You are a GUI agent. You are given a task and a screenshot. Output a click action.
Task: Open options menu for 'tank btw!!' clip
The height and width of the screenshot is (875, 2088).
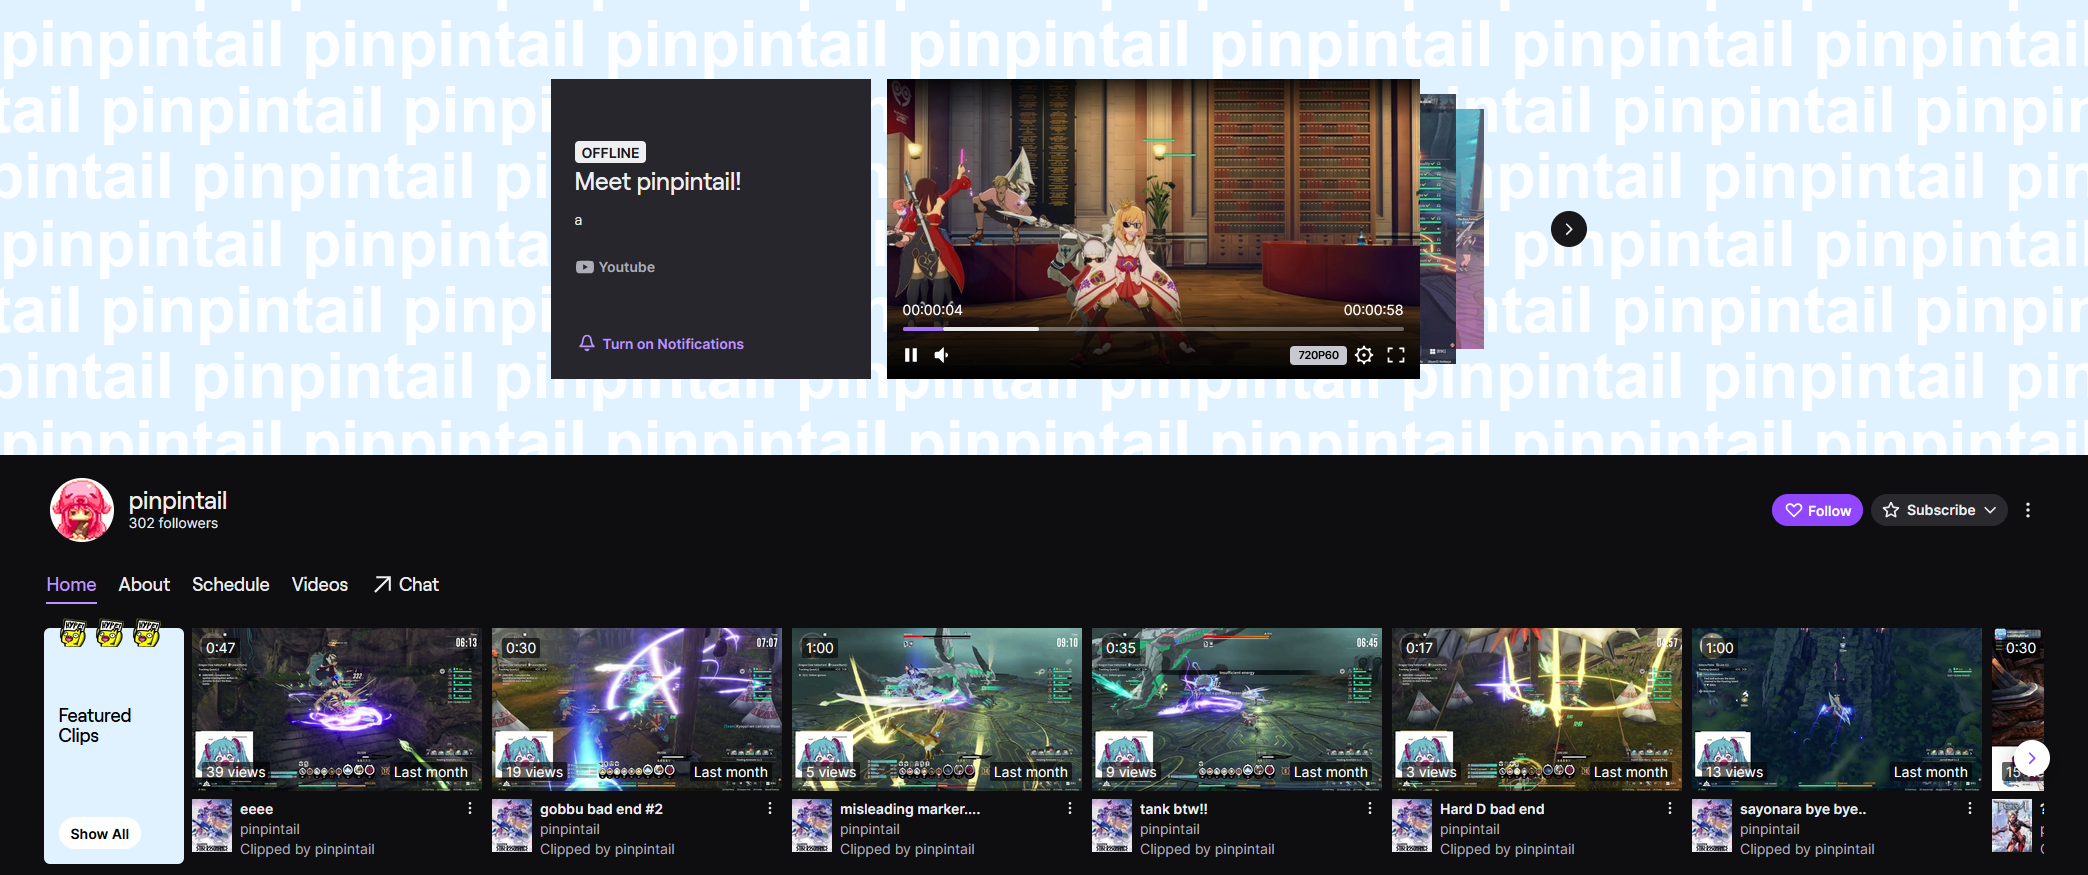pos(1370,809)
